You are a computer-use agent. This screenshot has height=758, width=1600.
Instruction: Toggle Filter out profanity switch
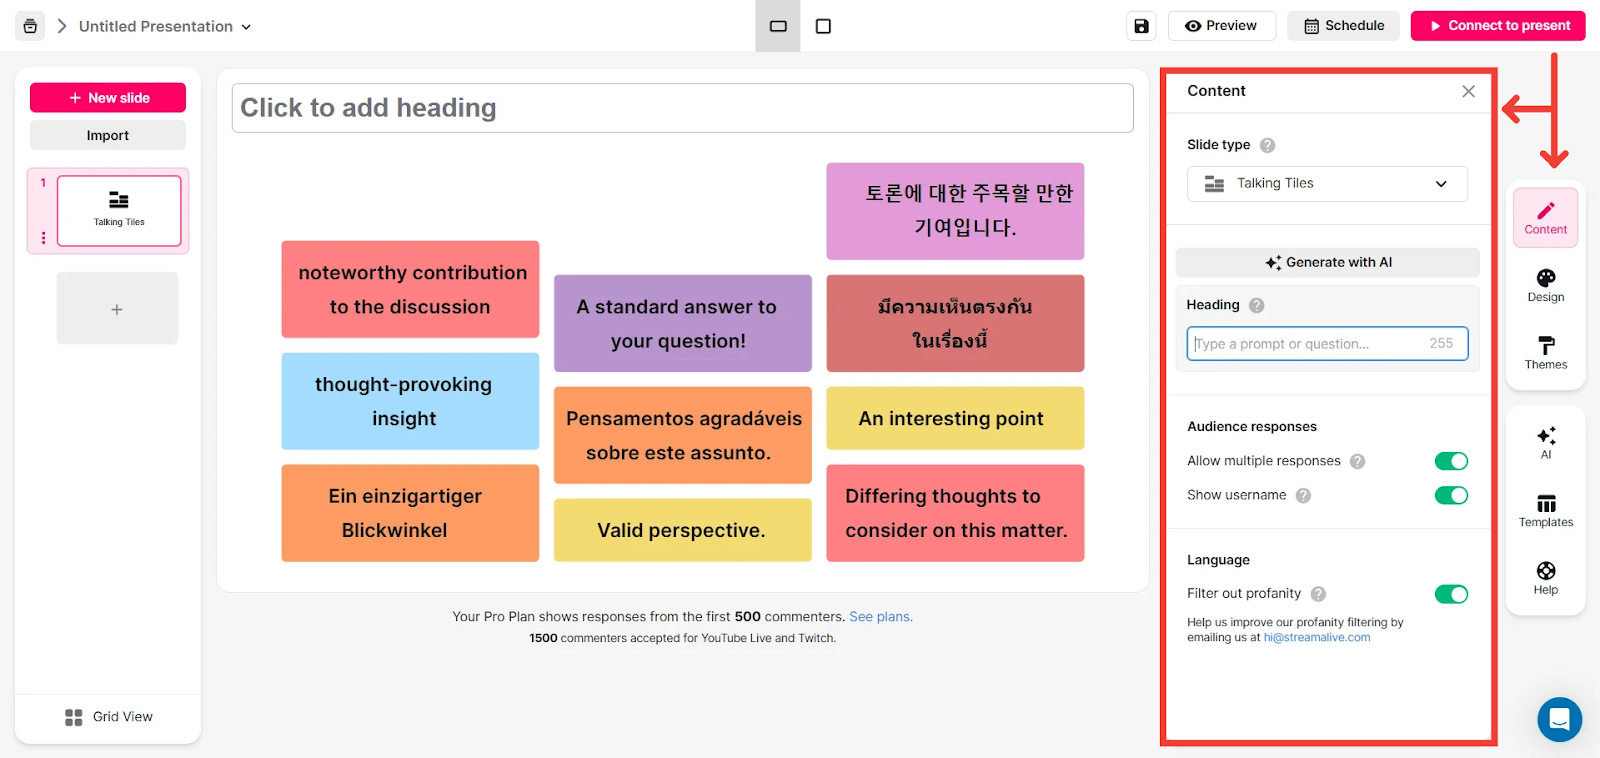coord(1451,594)
